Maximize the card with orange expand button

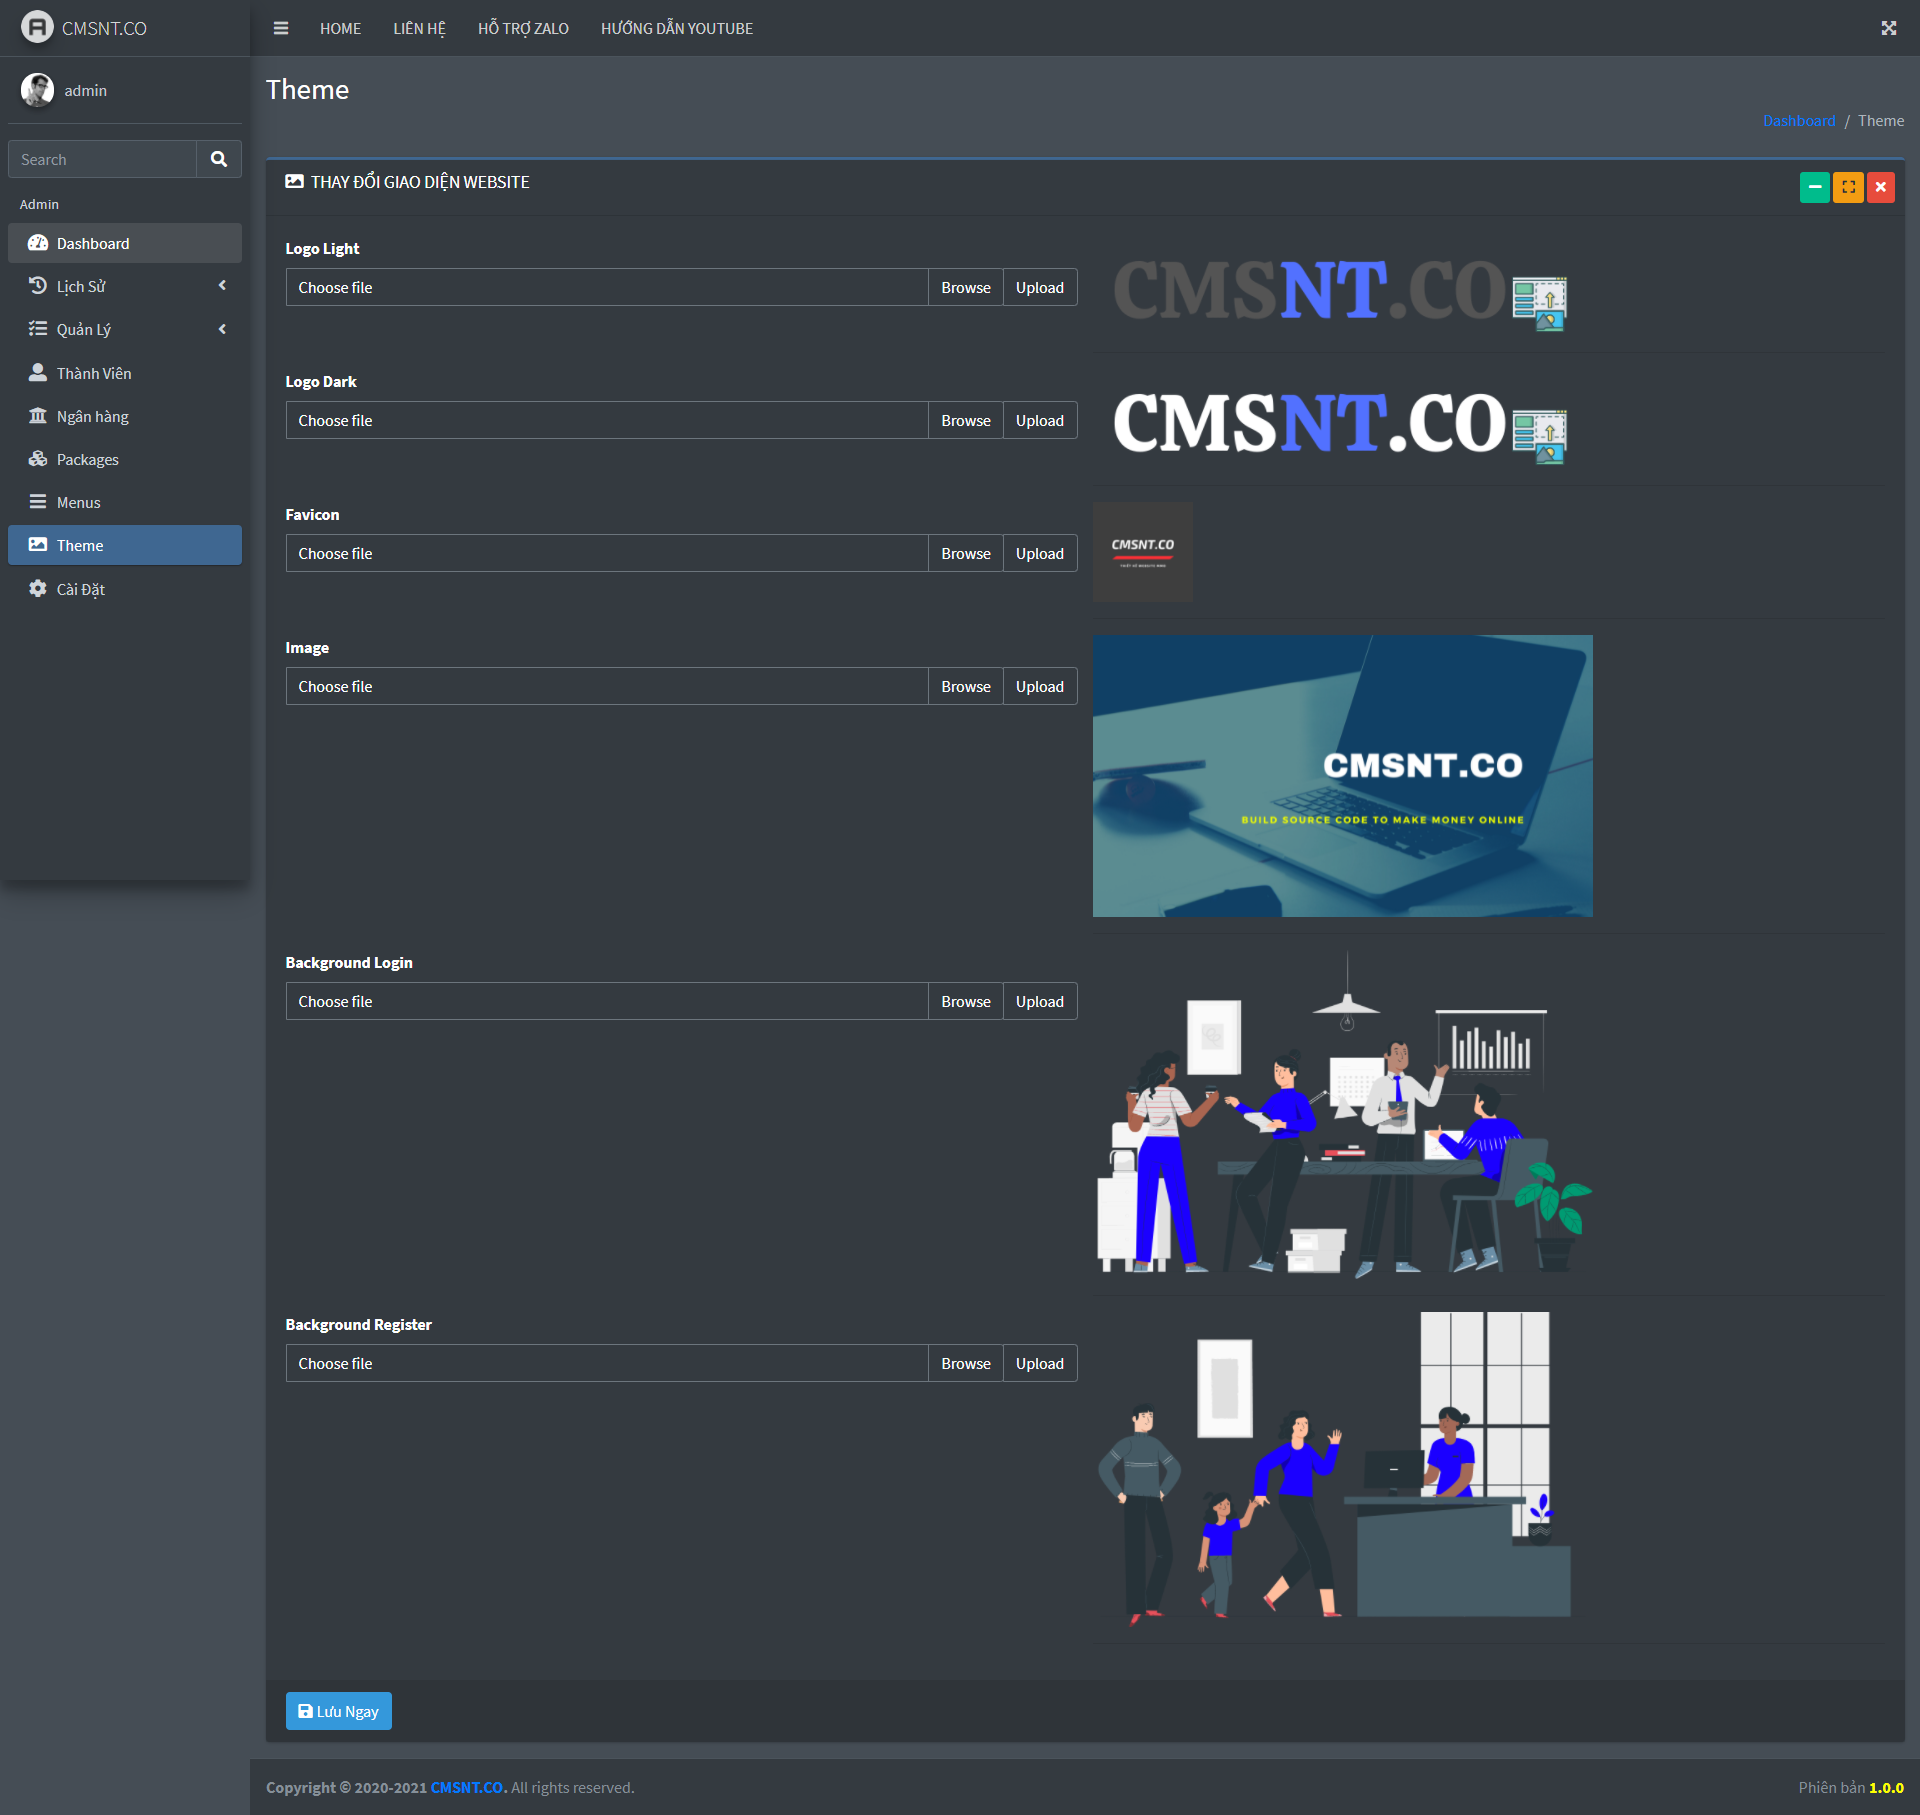pyautogui.click(x=1847, y=187)
